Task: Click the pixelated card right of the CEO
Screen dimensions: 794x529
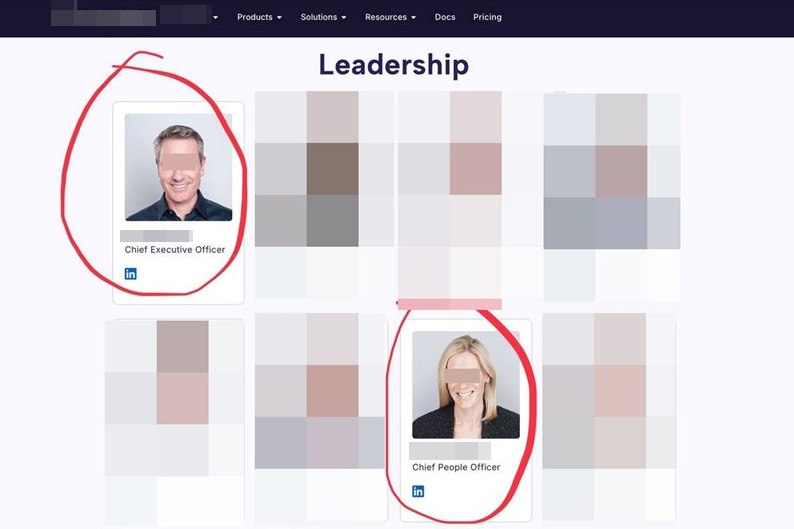Action: click(x=324, y=195)
